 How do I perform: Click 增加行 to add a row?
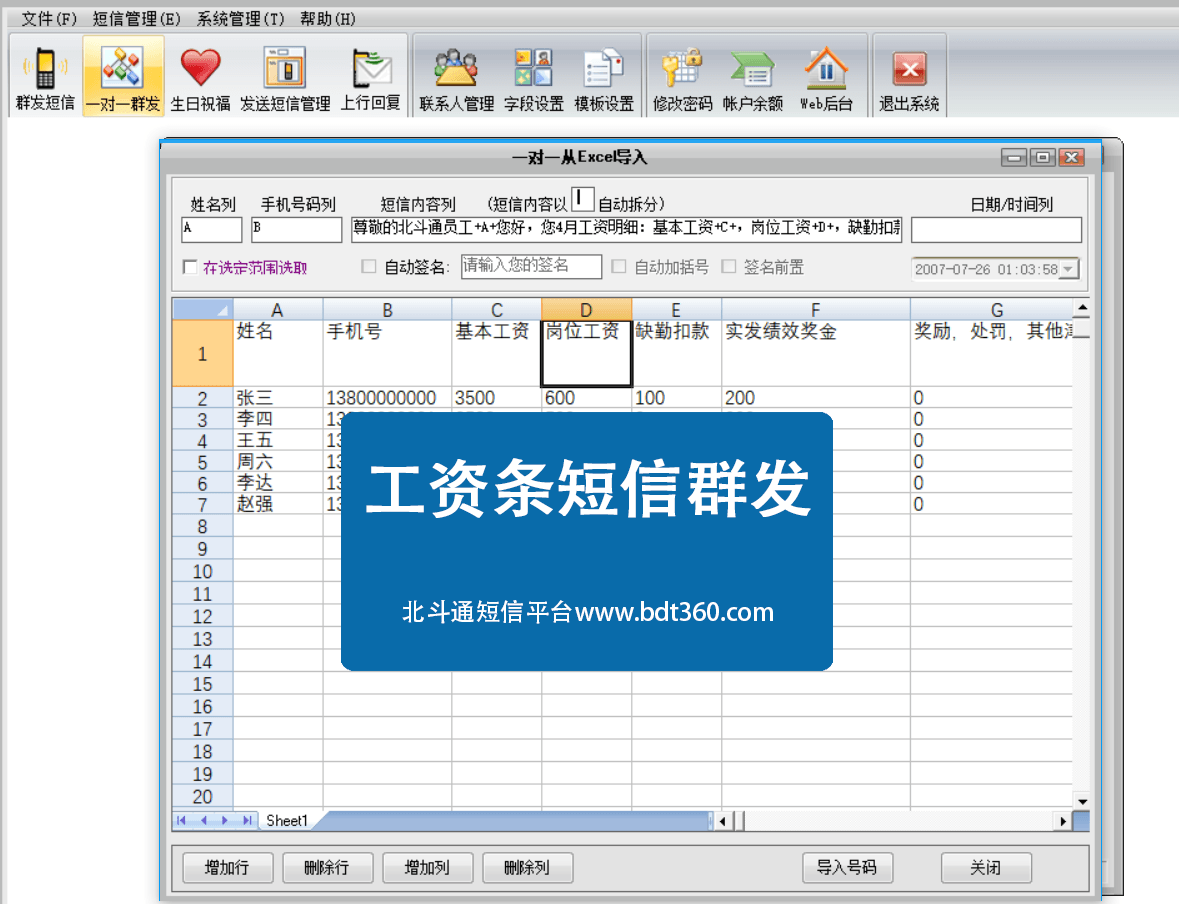[x=227, y=867]
